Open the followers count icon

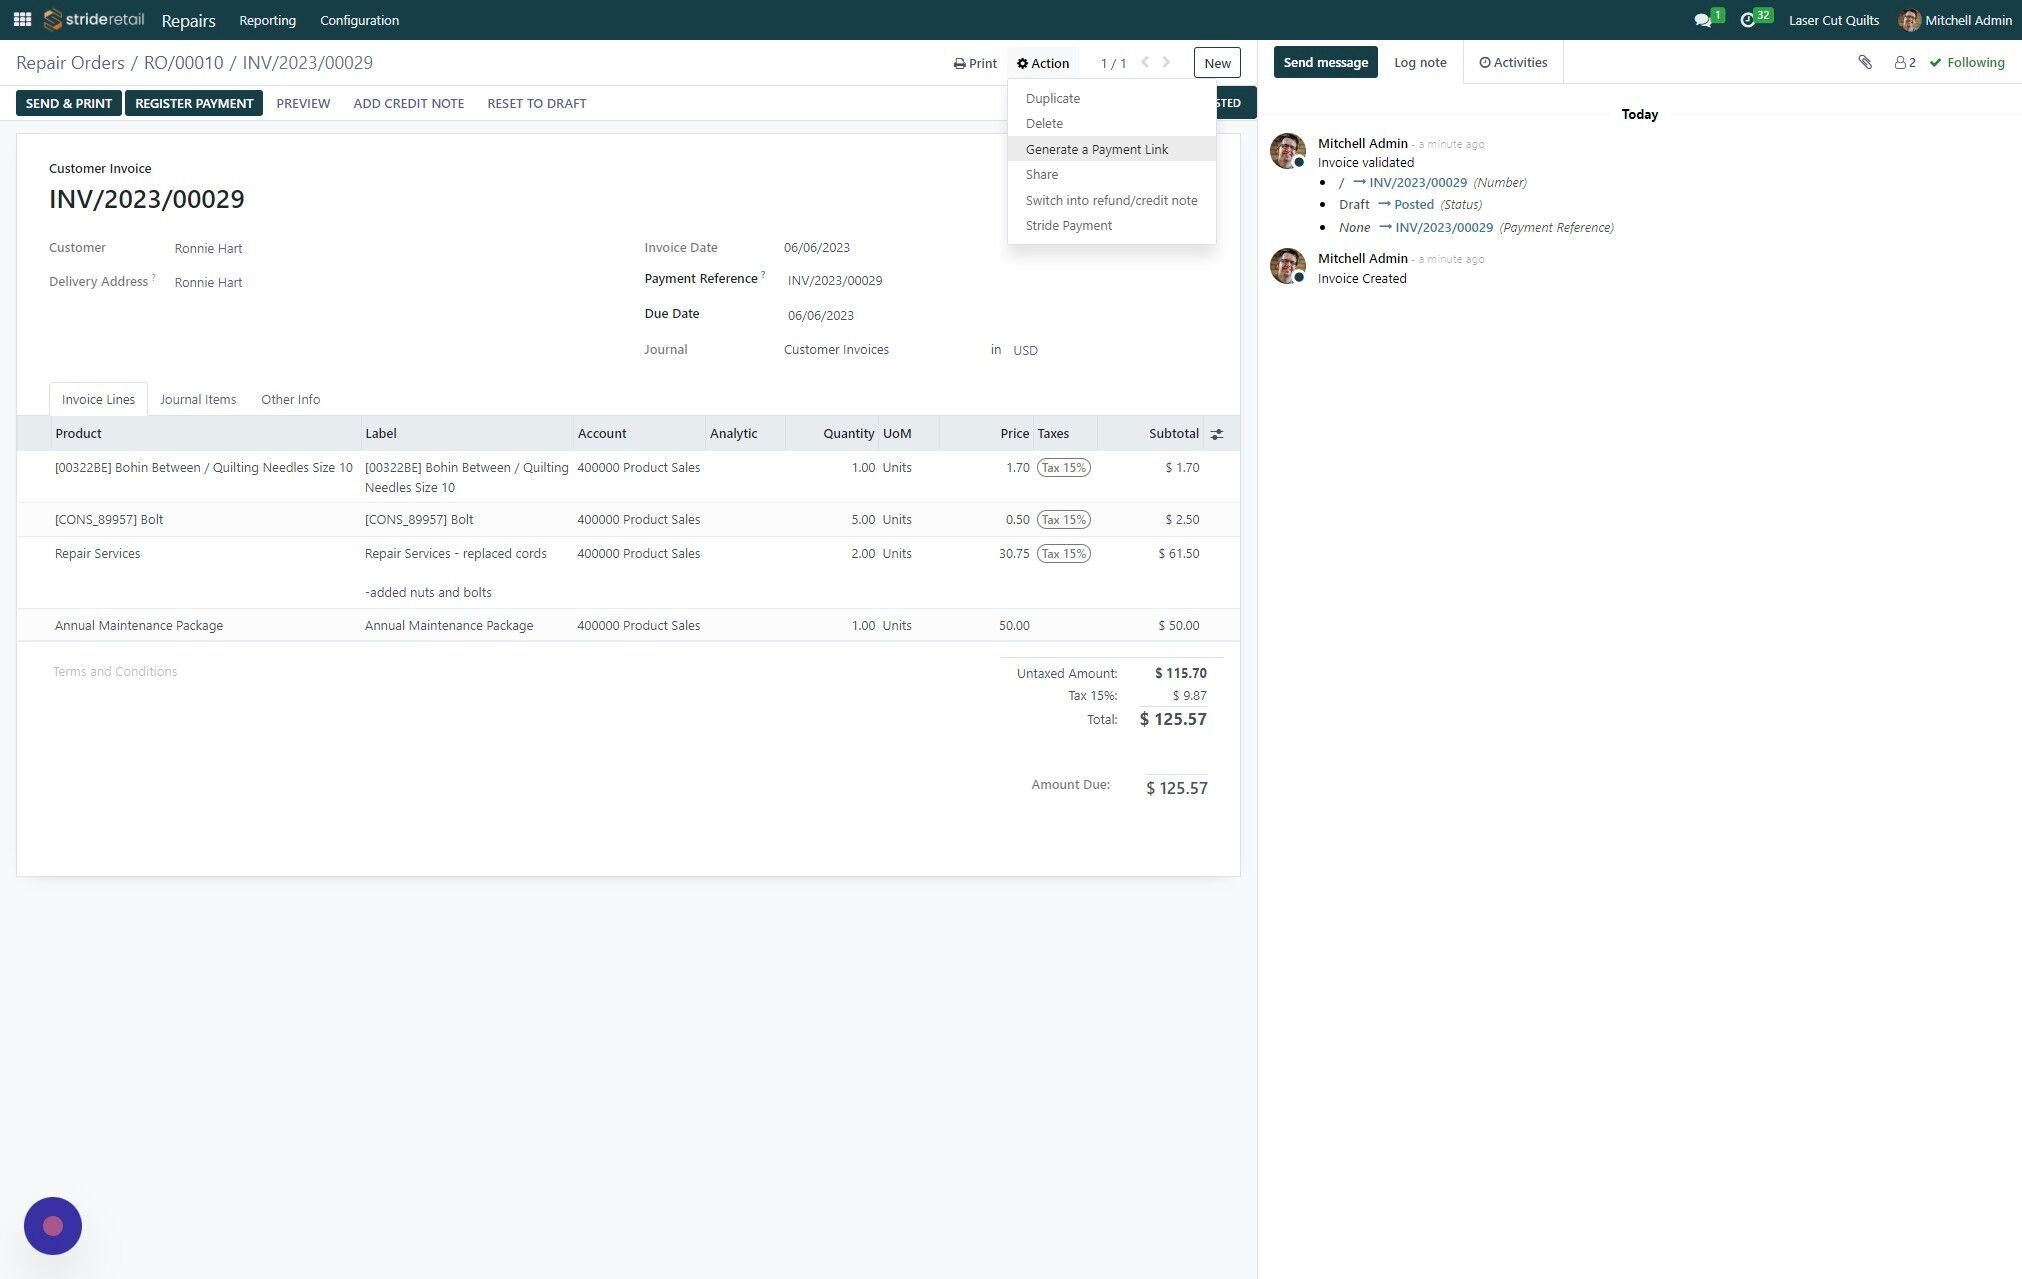point(1905,62)
